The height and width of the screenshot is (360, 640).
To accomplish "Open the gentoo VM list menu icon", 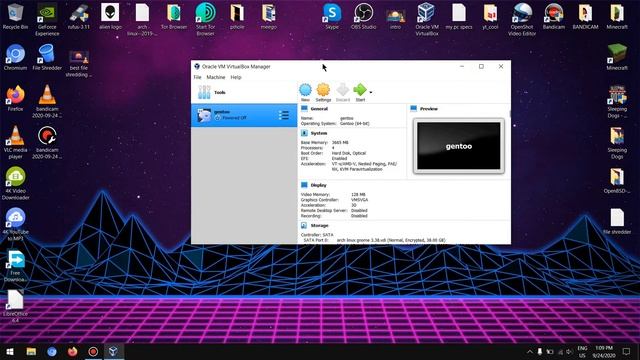I will (284, 115).
